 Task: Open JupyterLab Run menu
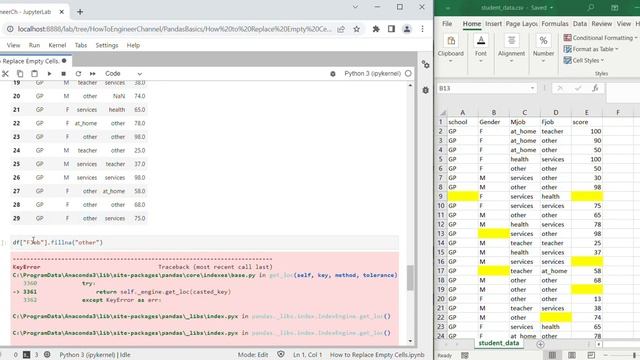tap(34, 45)
